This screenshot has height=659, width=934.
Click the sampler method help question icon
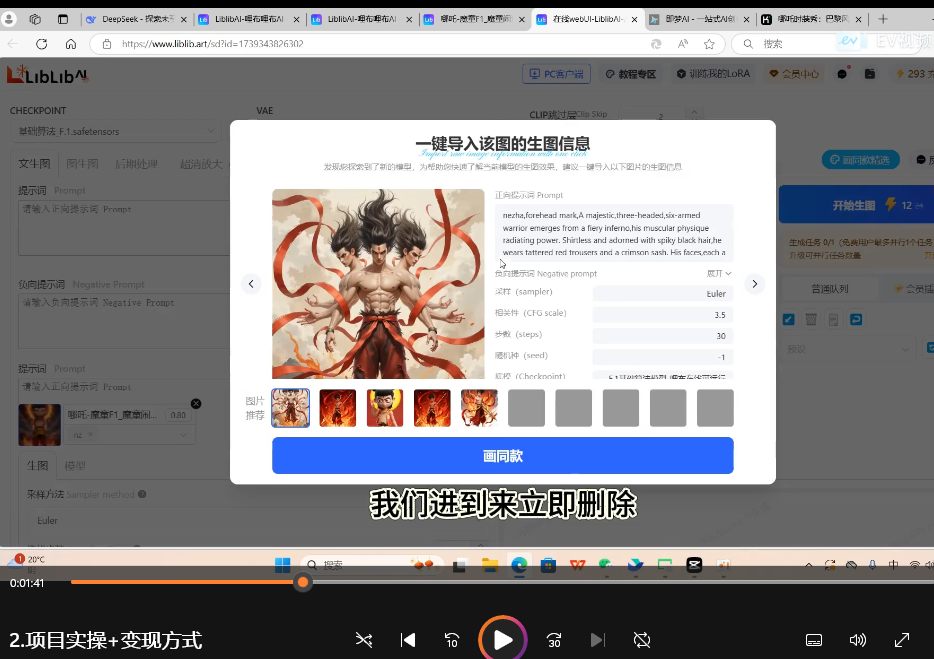[x=142, y=494]
